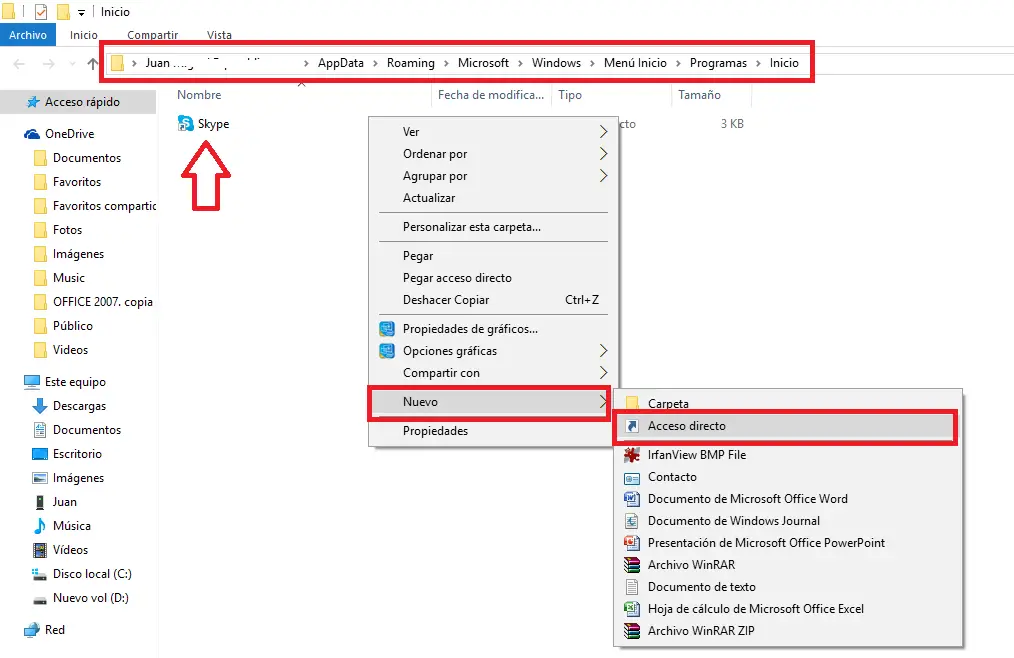Click the Vídeos film icon under Este equipo

[39, 550]
